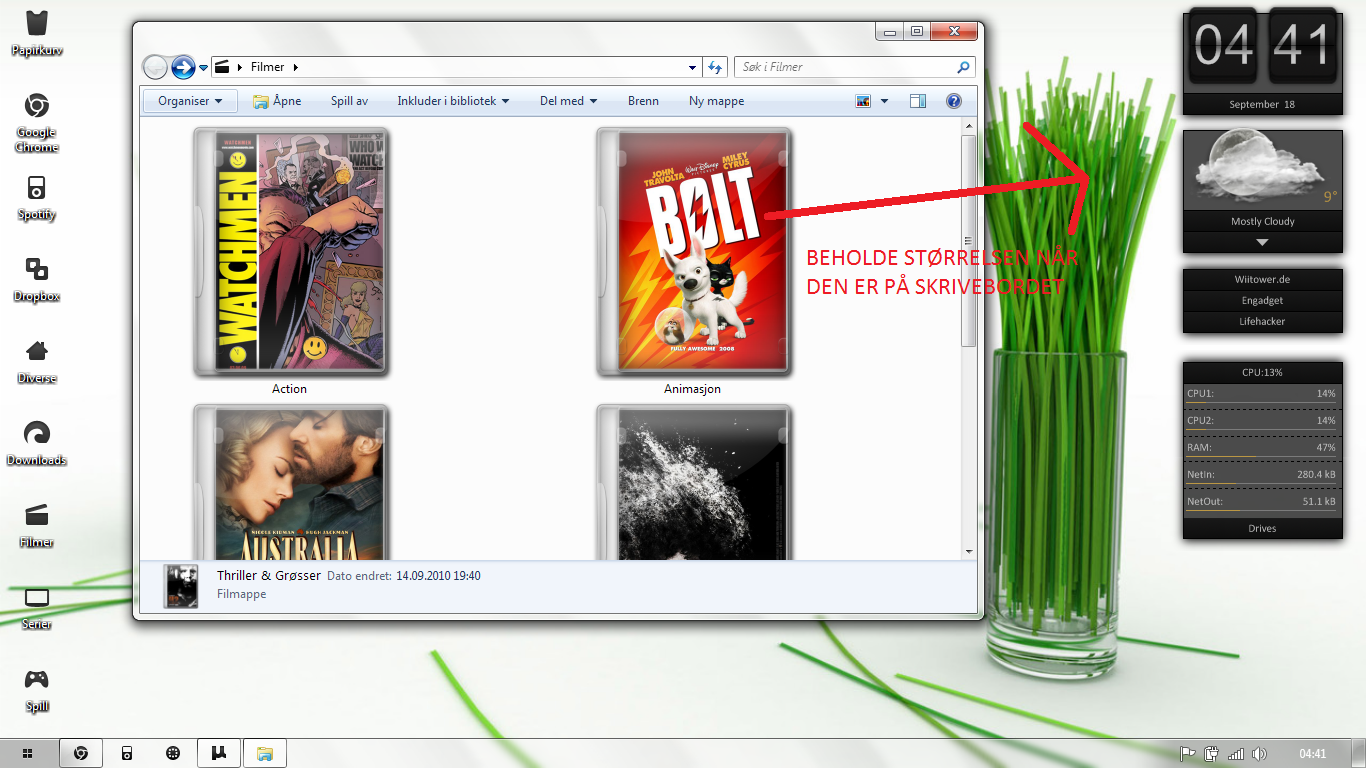Open Action Center flag in system tray
Viewport: 1366px width, 768px height.
coord(1189,754)
